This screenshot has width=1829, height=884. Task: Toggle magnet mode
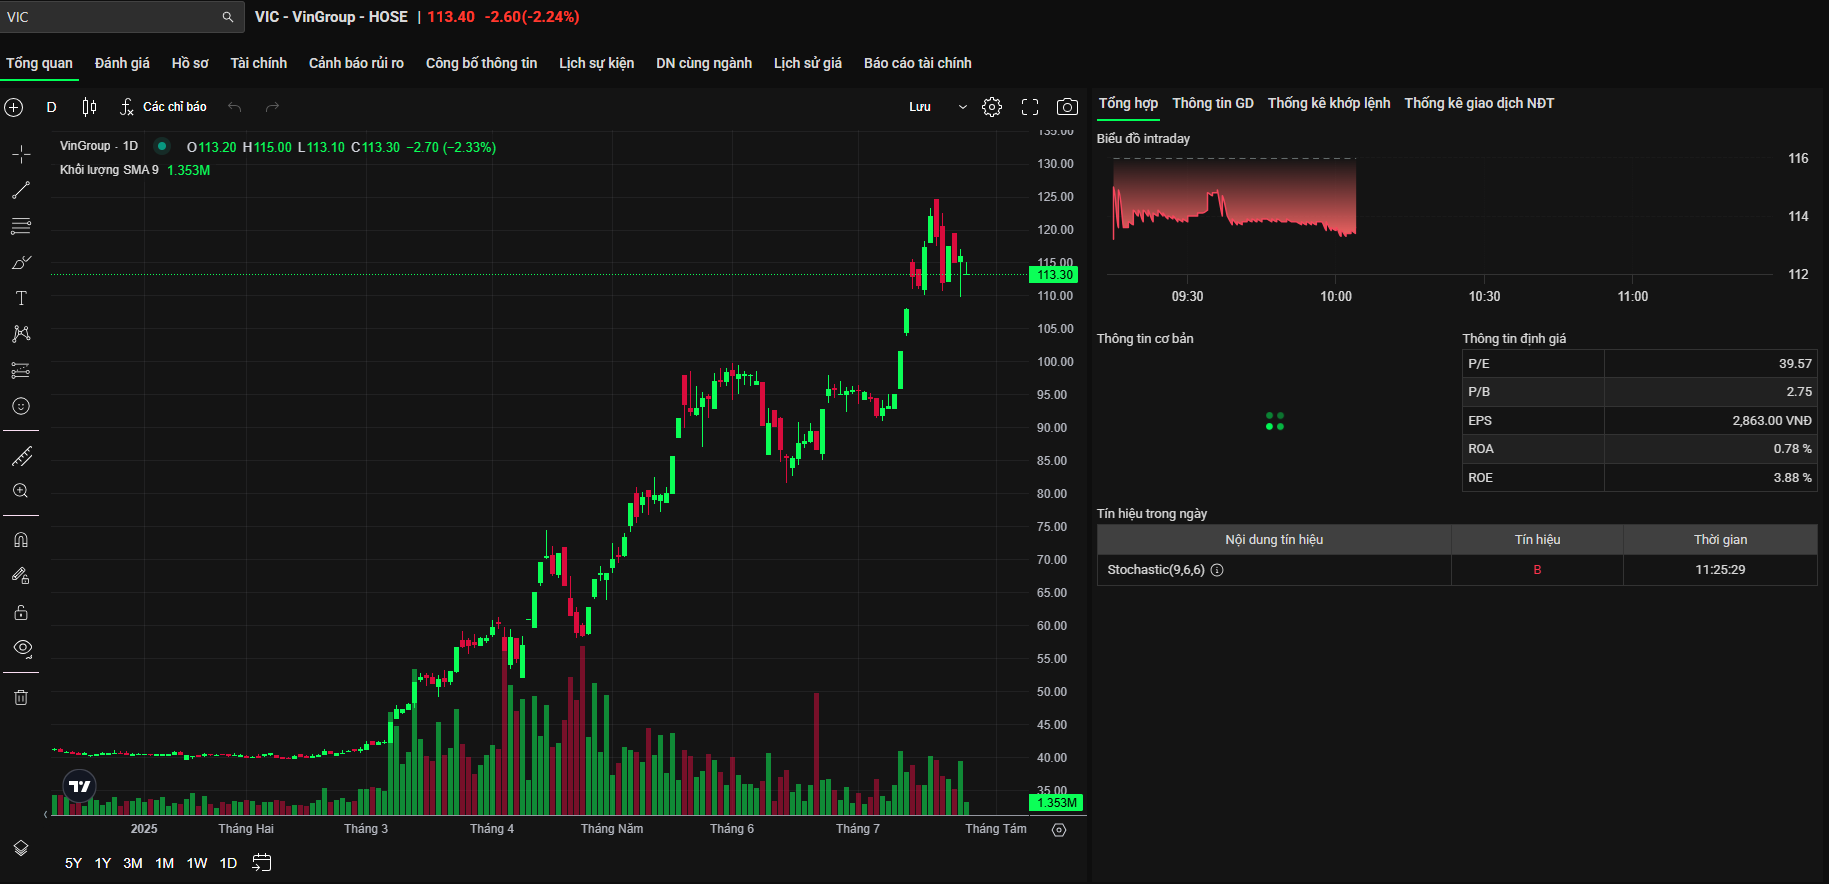click(21, 540)
